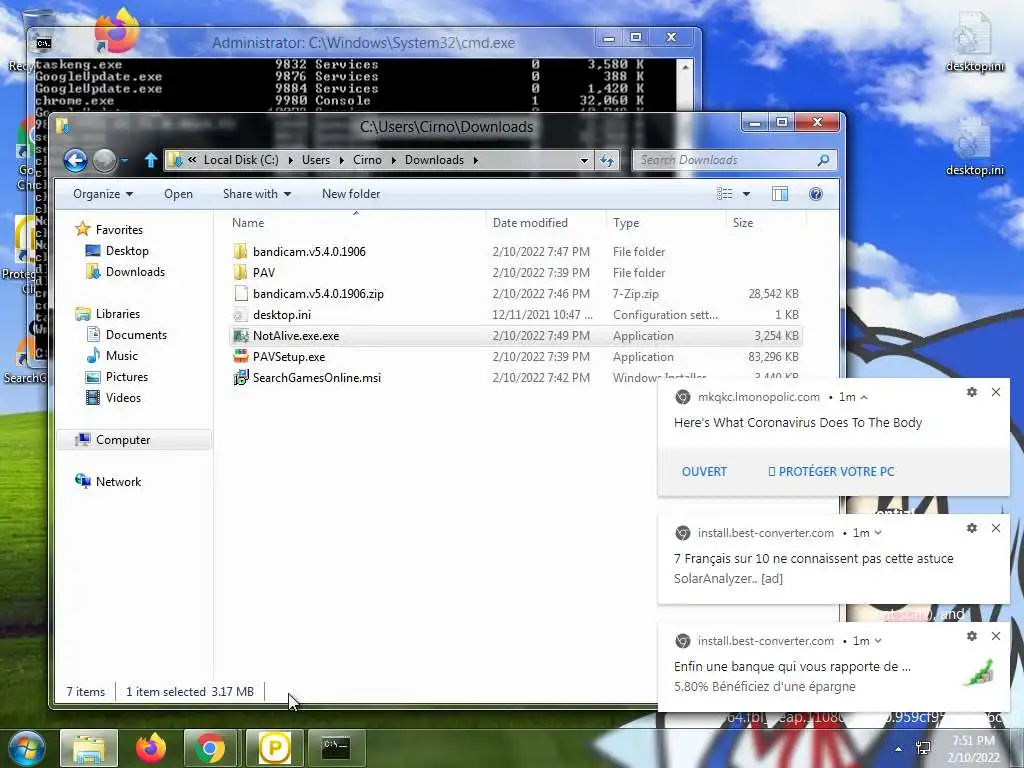The height and width of the screenshot is (768, 1024).
Task: Open yellow P app in taskbar
Action: [x=274, y=748]
